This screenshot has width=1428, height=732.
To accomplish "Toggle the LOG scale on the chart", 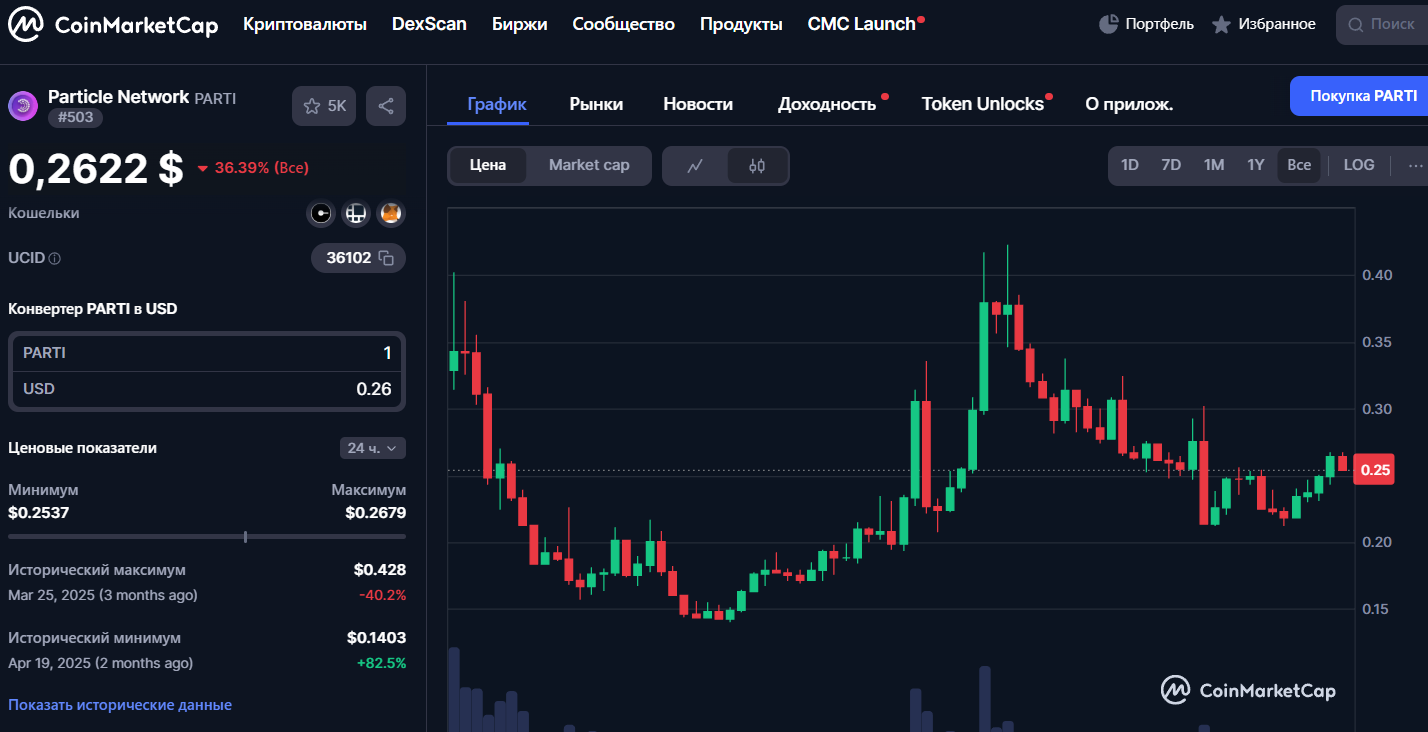I will click(x=1359, y=165).
